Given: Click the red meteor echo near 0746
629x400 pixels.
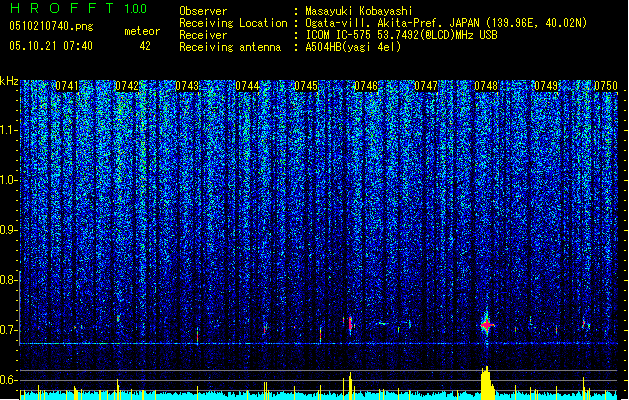Looking at the screenshot, I should click(x=350, y=323).
